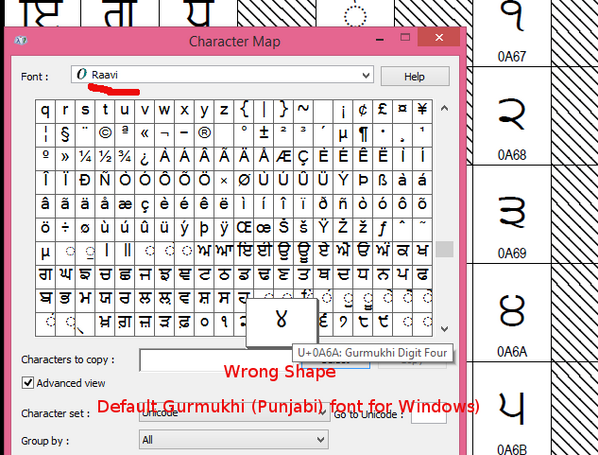The width and height of the screenshot is (598, 455).
Task: Click the Character Map app icon in the title bar
Action: 21,40
